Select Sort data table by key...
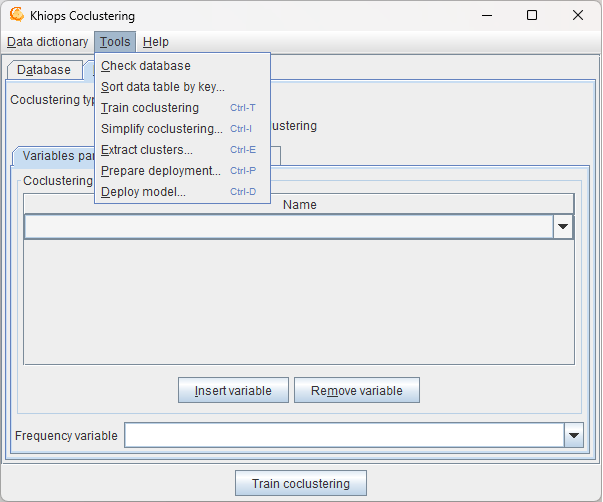 182,87
